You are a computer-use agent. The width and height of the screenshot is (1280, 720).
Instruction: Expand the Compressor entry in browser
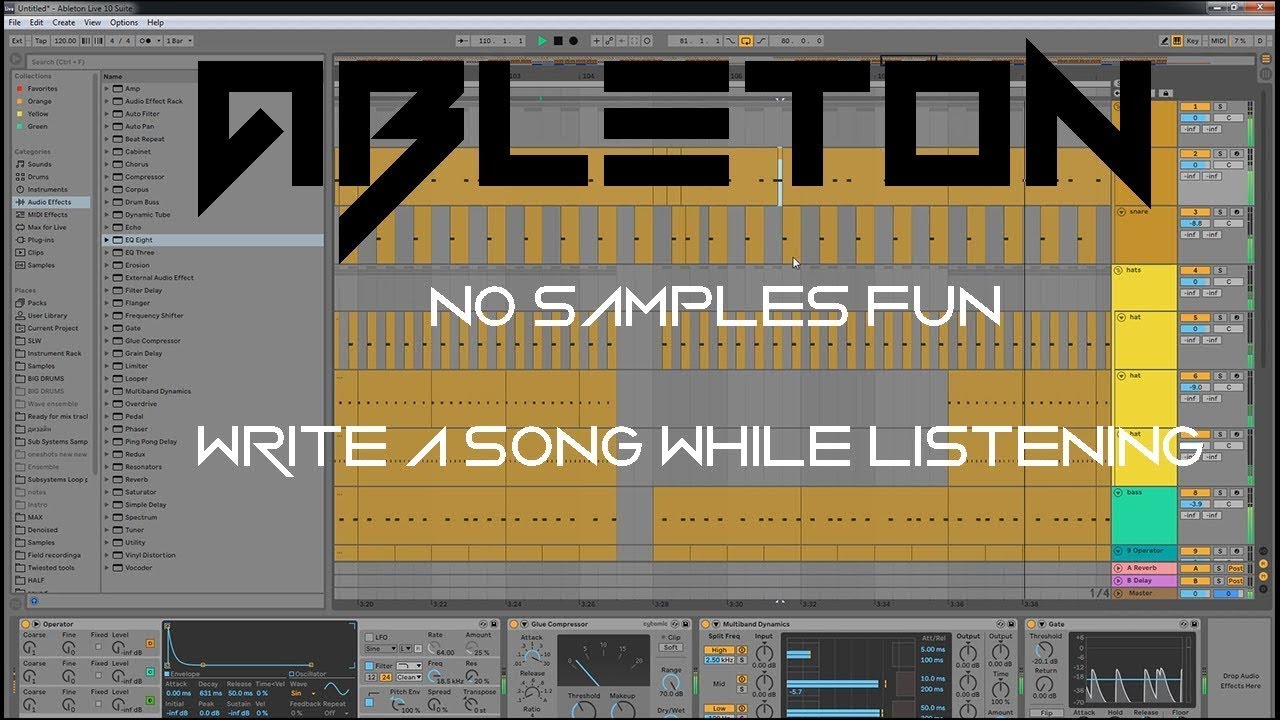[107, 177]
